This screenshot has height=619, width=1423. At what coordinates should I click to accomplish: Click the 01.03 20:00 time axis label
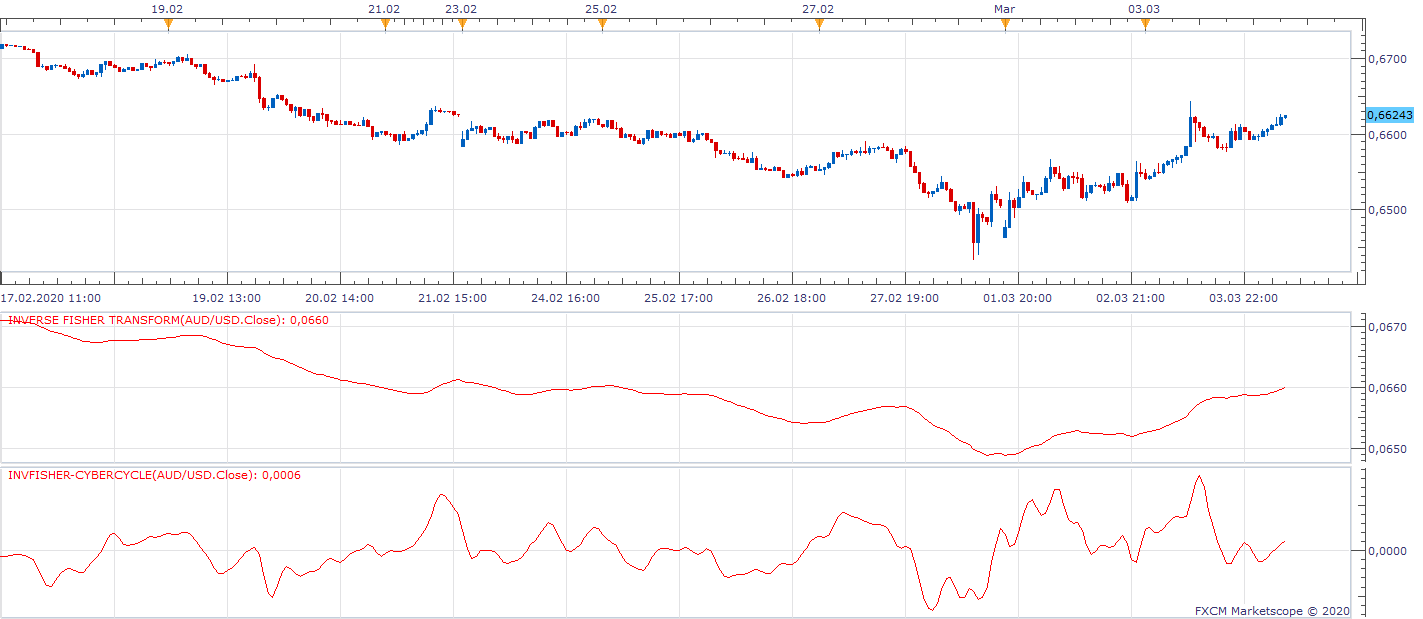coord(1018,298)
